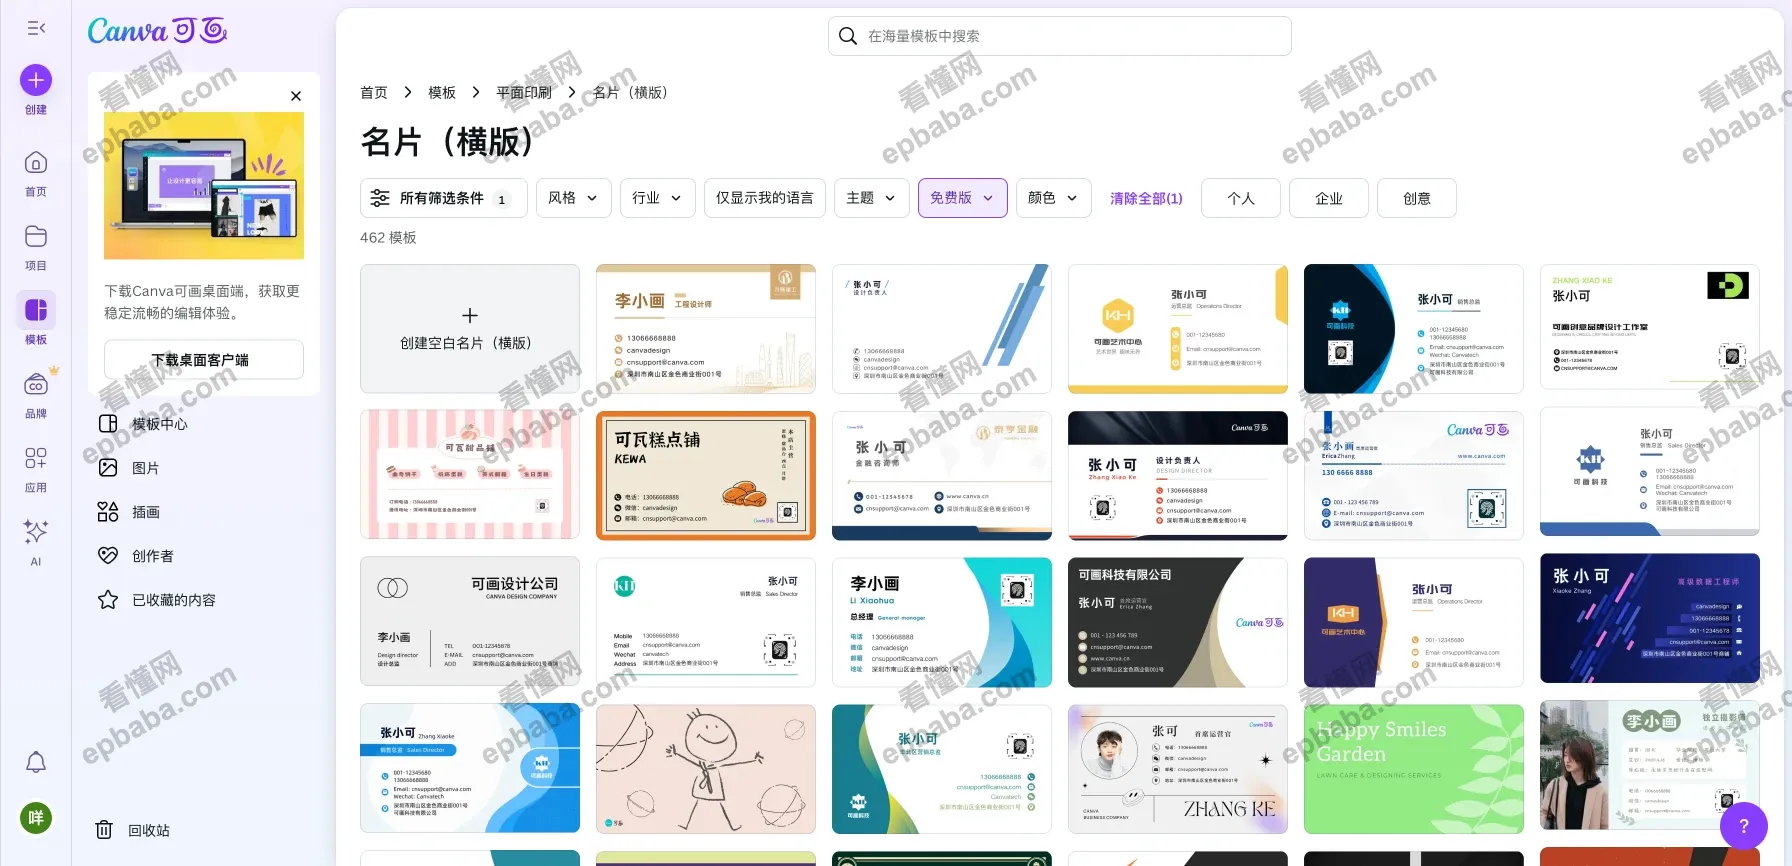The width and height of the screenshot is (1792, 866).
Task: Click the Images (图片) icon in side menu
Action: [x=108, y=468]
